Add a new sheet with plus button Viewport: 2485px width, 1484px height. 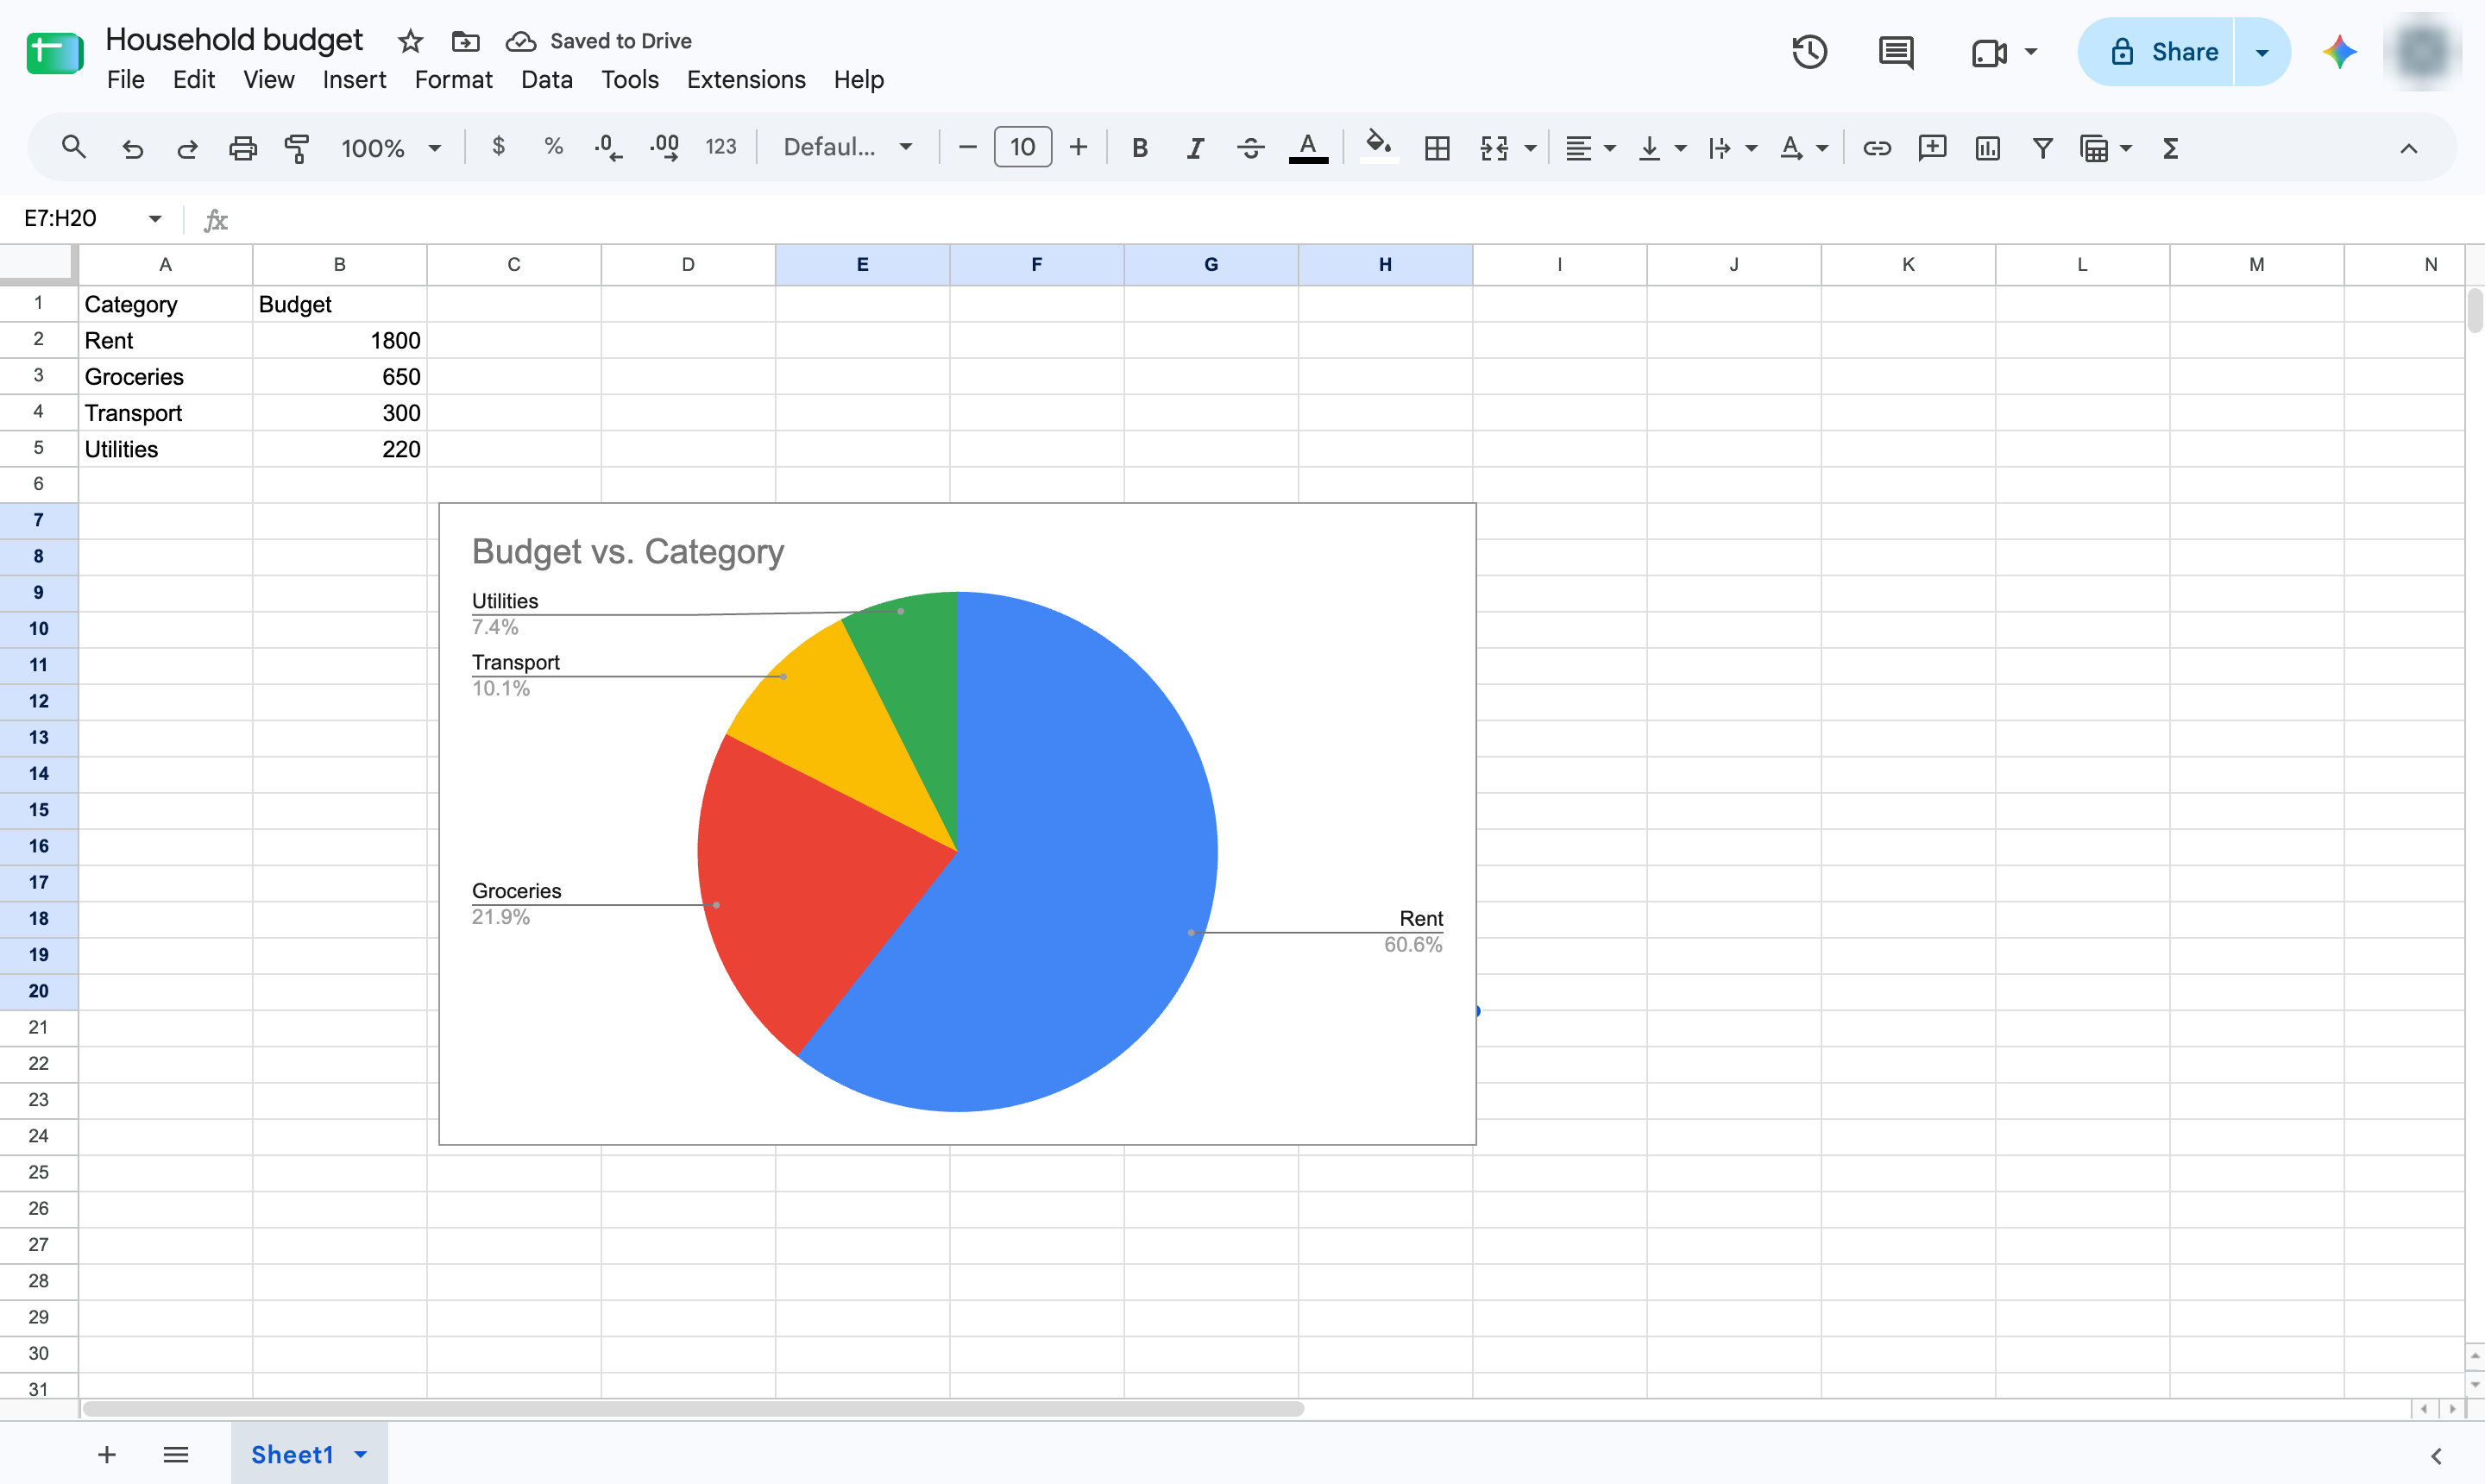(x=107, y=1455)
